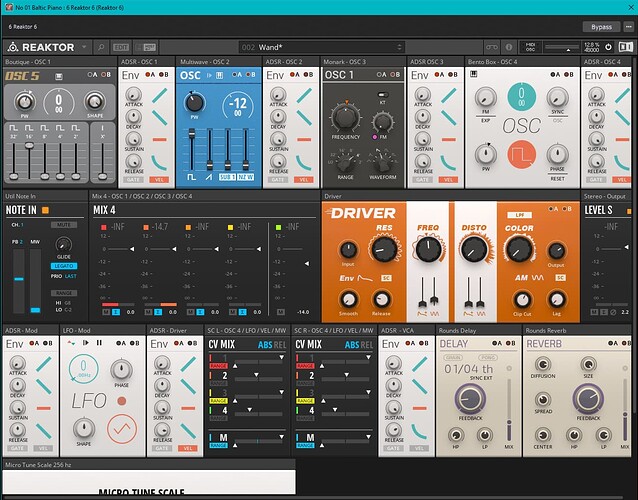Select snapshot A on Rounds Reverb module
The width and height of the screenshot is (638, 500).
[612, 343]
